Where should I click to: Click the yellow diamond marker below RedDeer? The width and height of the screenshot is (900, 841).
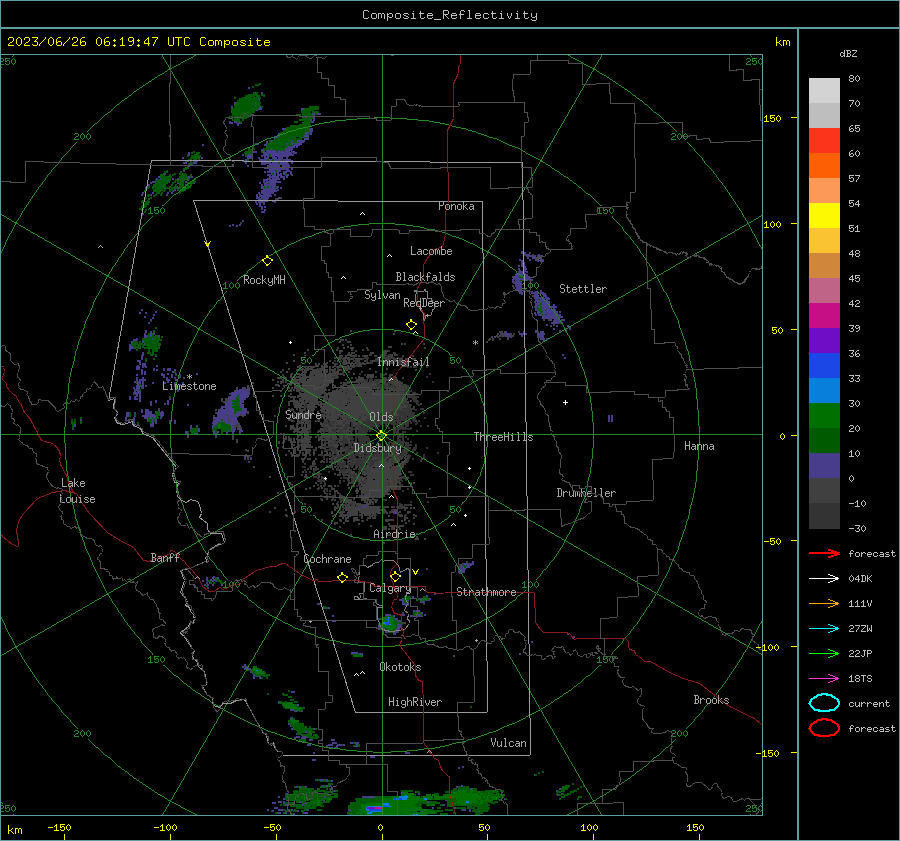pyautogui.click(x=411, y=325)
